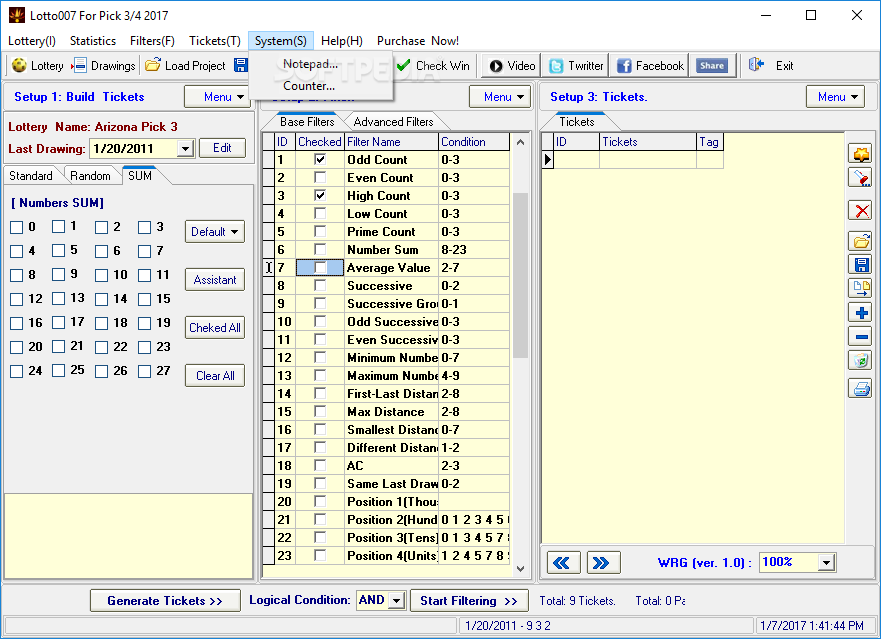Click the Check Win green checkmark

tap(403, 65)
